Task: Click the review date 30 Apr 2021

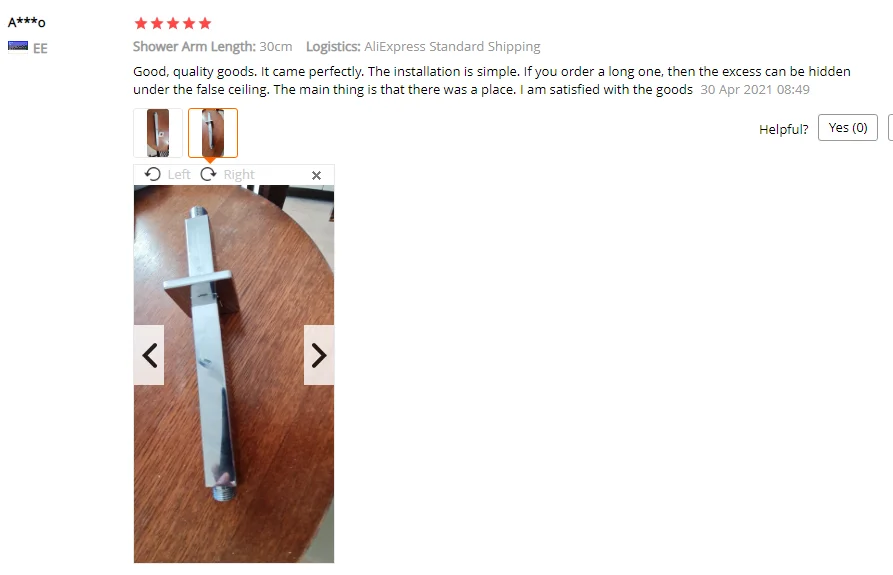Action: tap(755, 89)
